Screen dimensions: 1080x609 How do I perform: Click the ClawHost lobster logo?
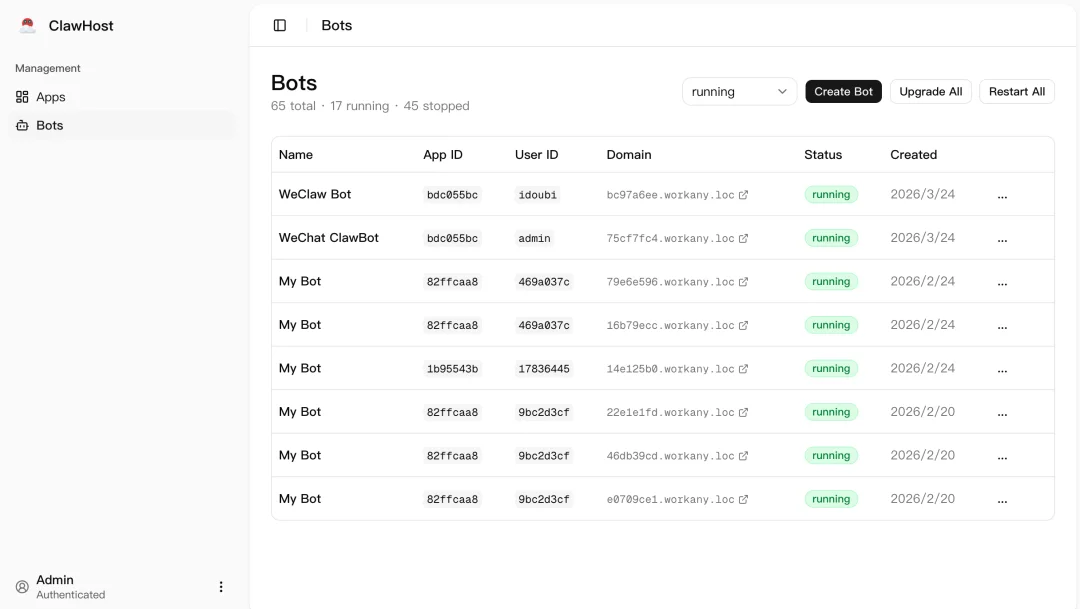(x=27, y=25)
